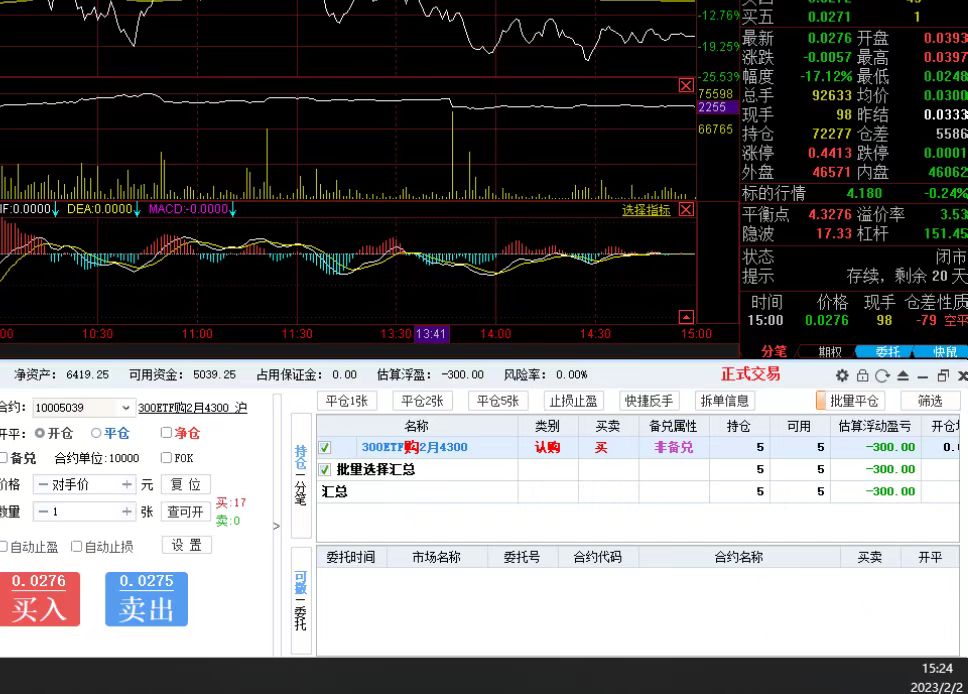
Task: Click price field showing 对手价
Action: tap(85, 485)
